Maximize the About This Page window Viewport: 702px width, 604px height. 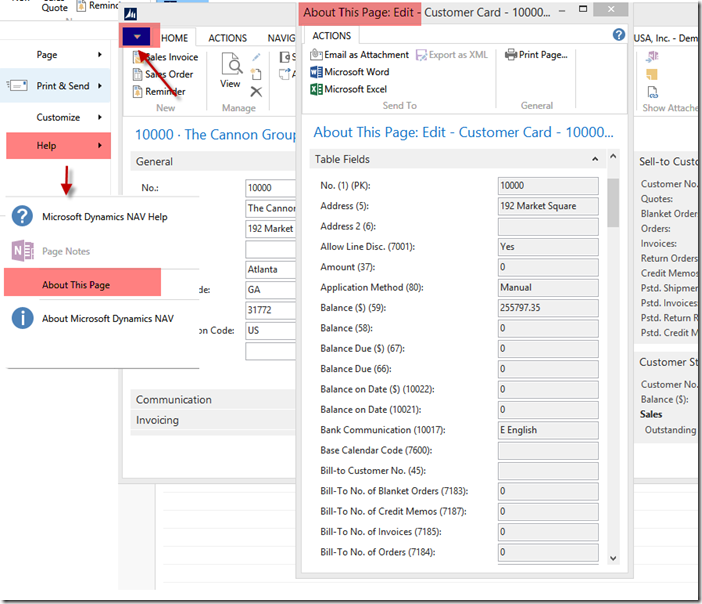(x=583, y=9)
